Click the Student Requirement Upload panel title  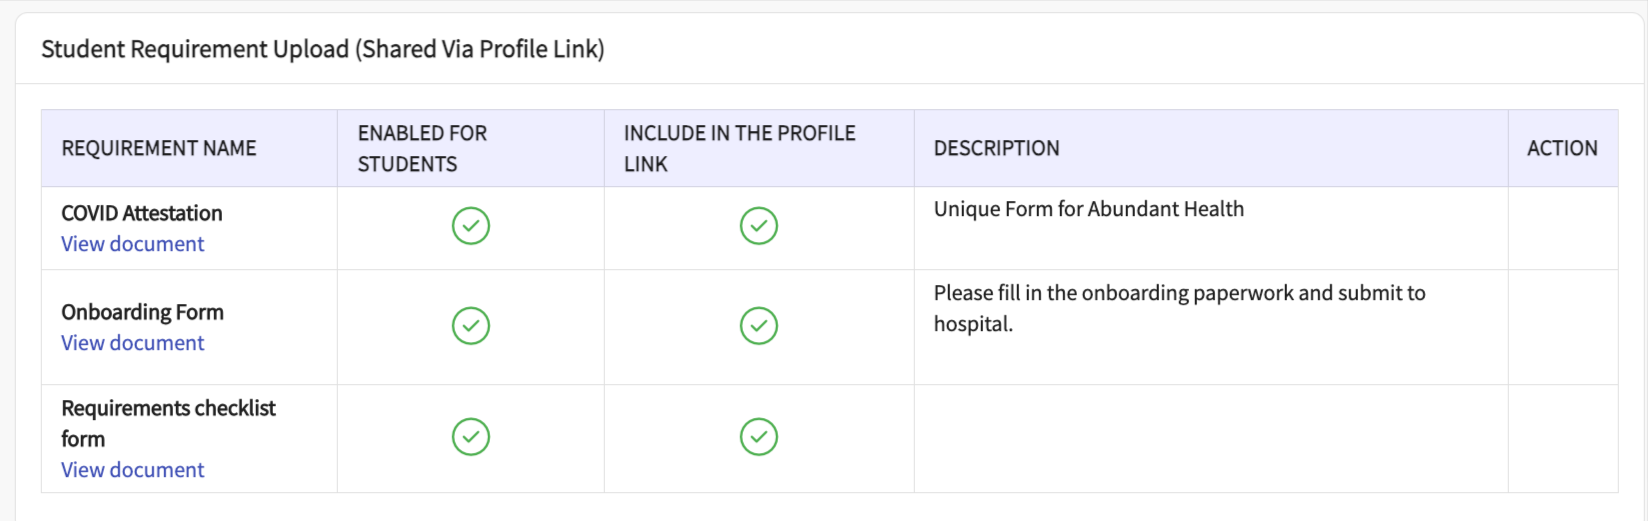tap(323, 49)
